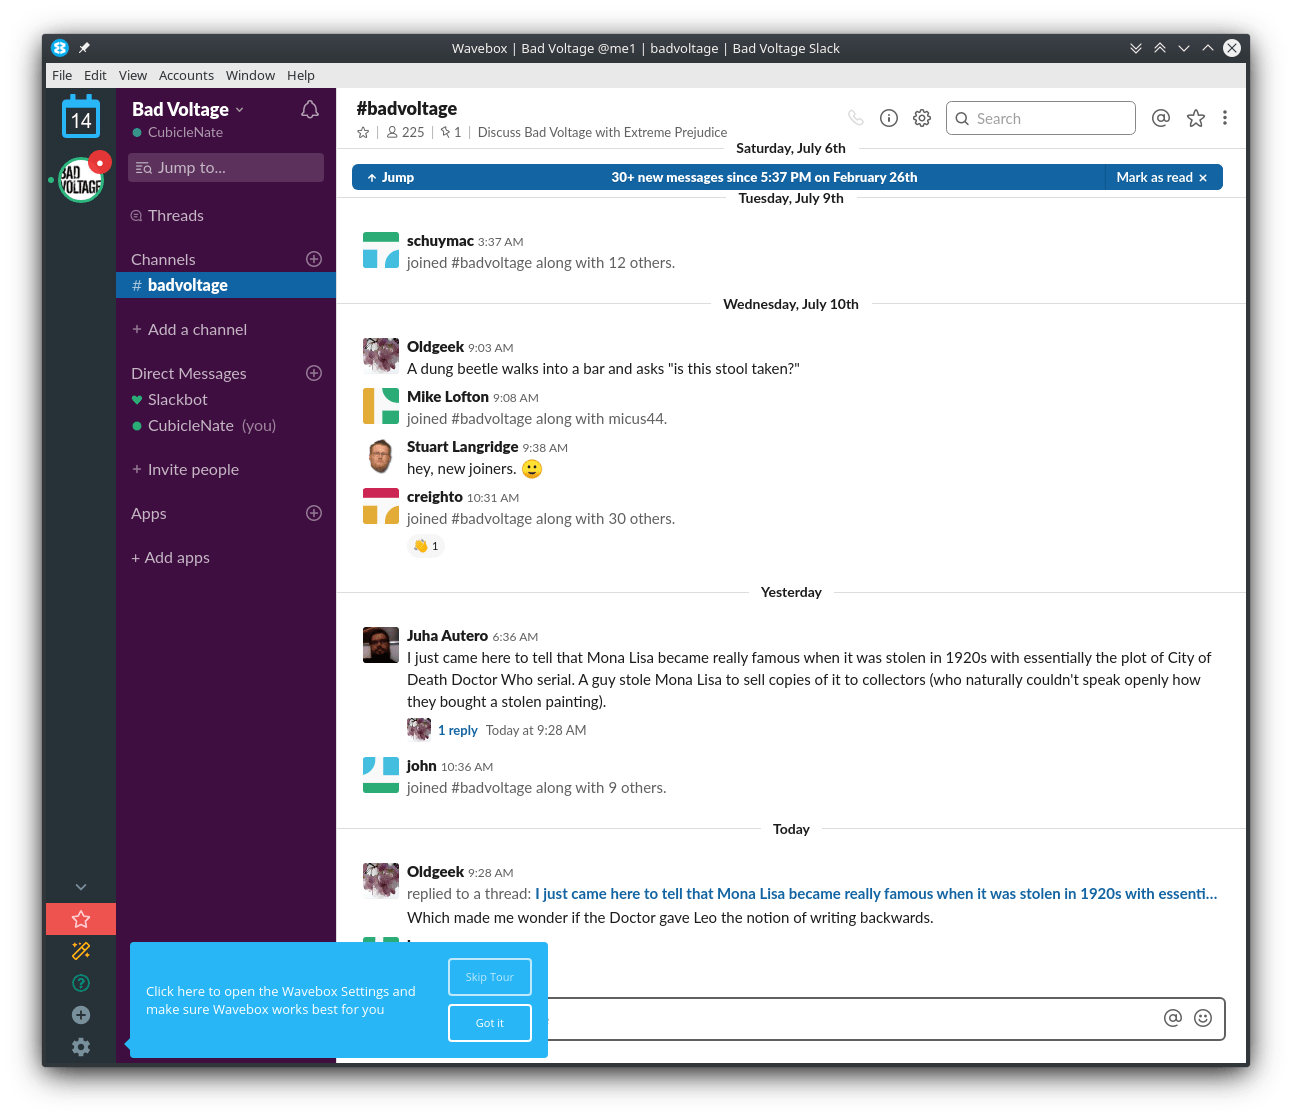
Task: Start a direct message with the plus icon
Action: pyautogui.click(x=314, y=373)
